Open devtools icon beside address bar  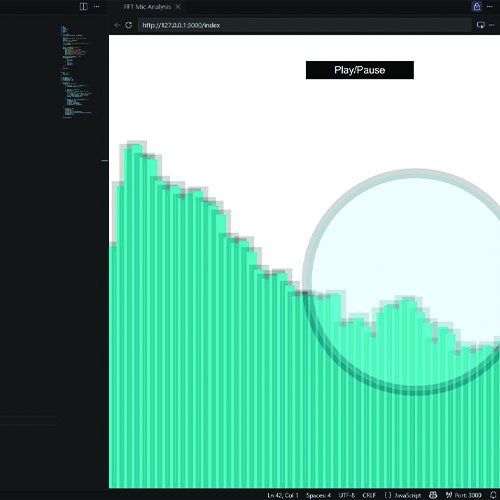click(x=480, y=25)
